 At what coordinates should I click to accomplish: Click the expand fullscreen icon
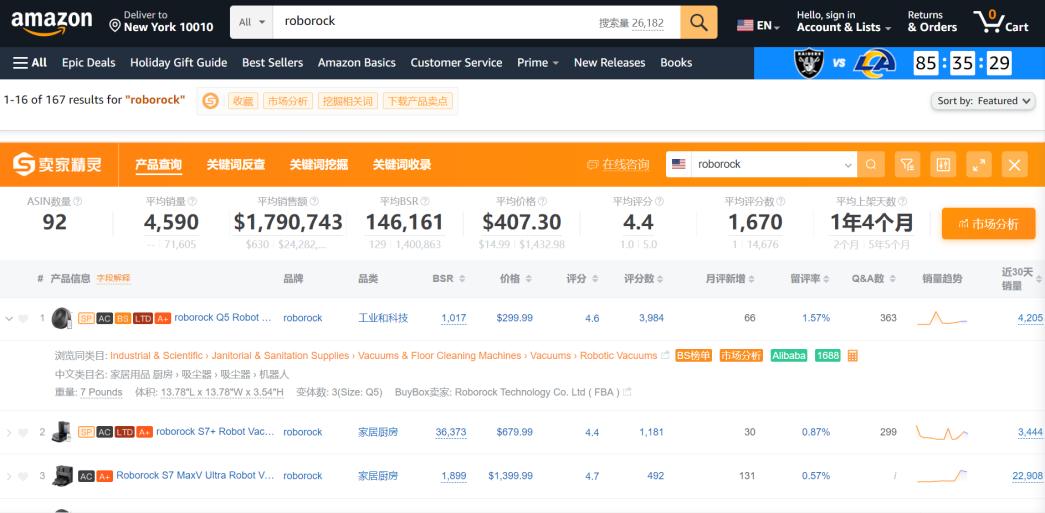pos(978,165)
